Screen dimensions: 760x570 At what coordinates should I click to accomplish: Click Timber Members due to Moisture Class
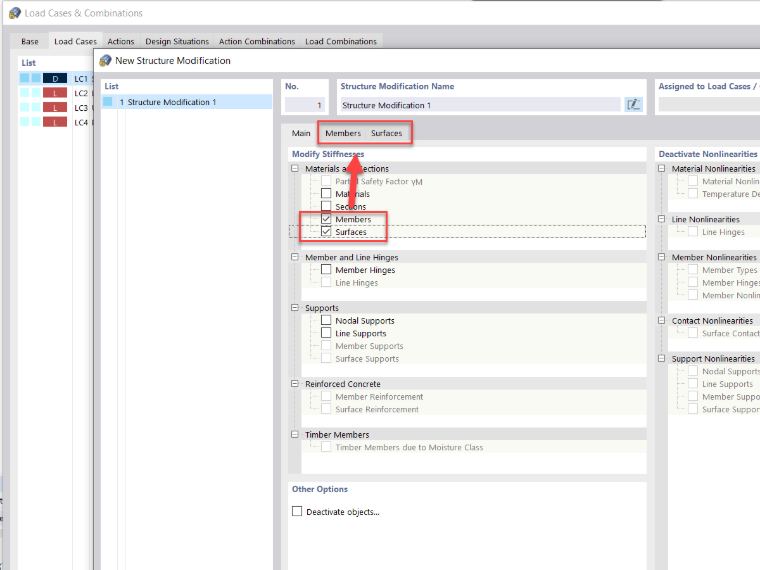click(409, 447)
